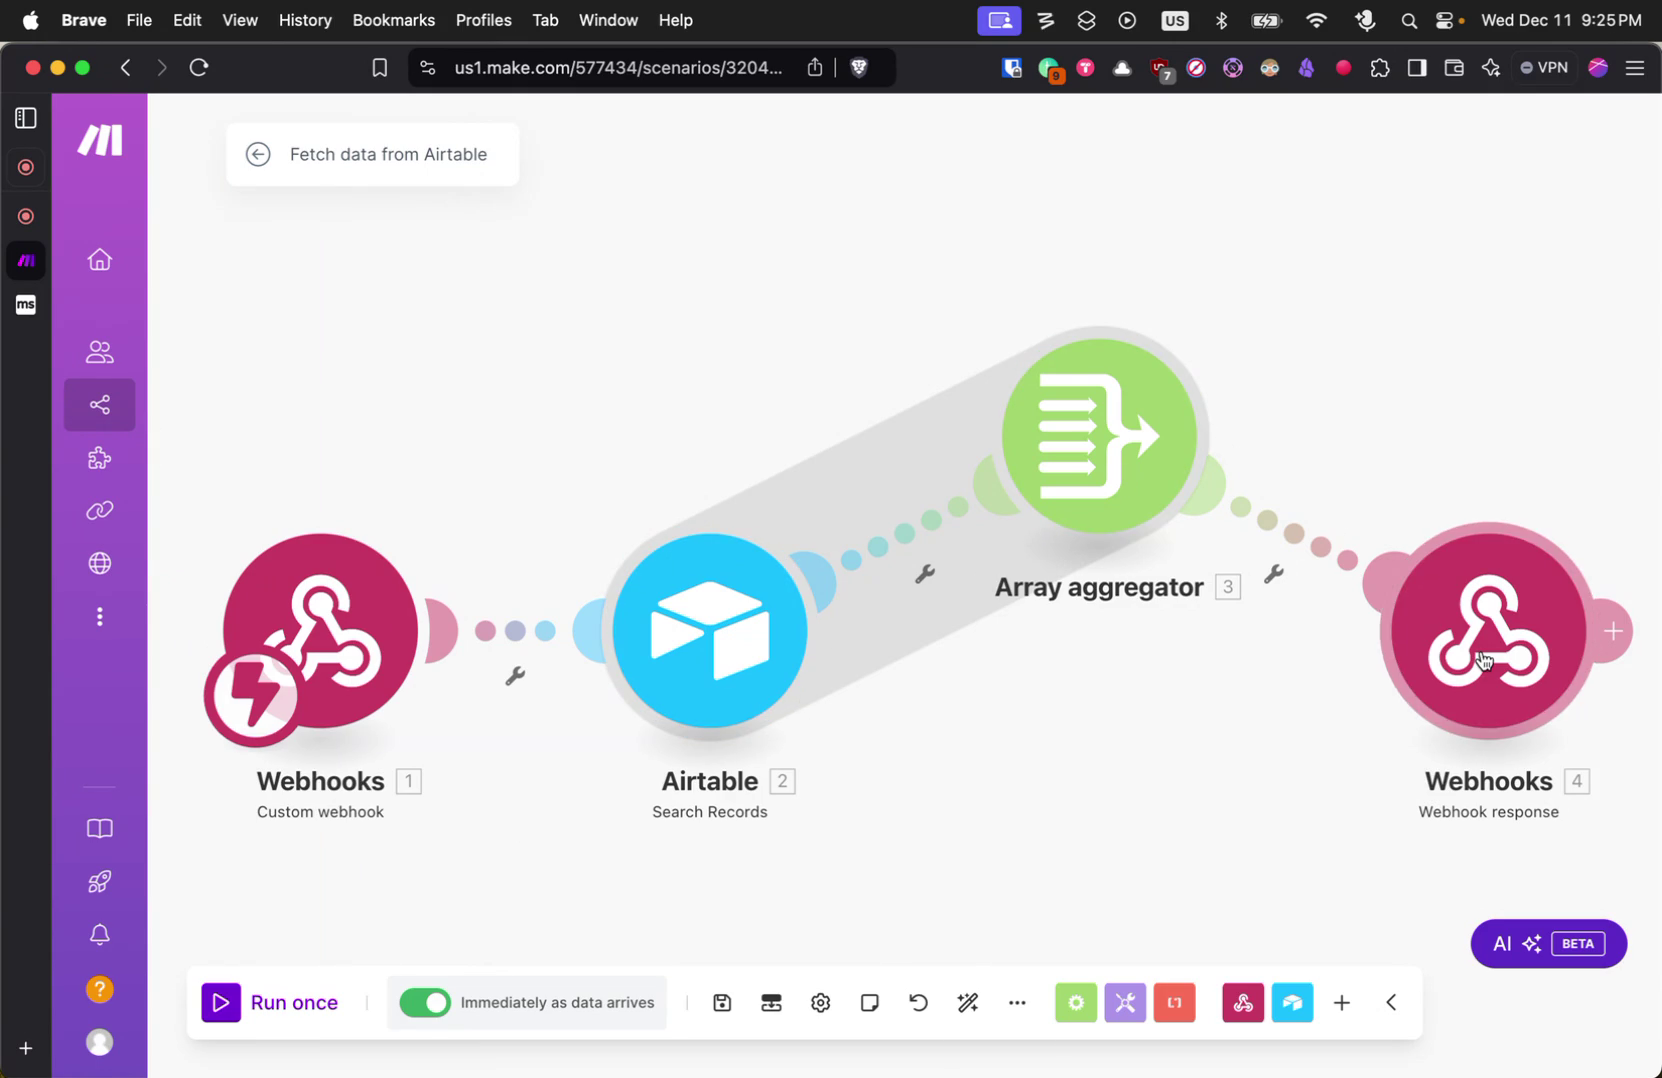Open the AI BETA assistant
1662x1078 pixels.
click(x=1546, y=943)
